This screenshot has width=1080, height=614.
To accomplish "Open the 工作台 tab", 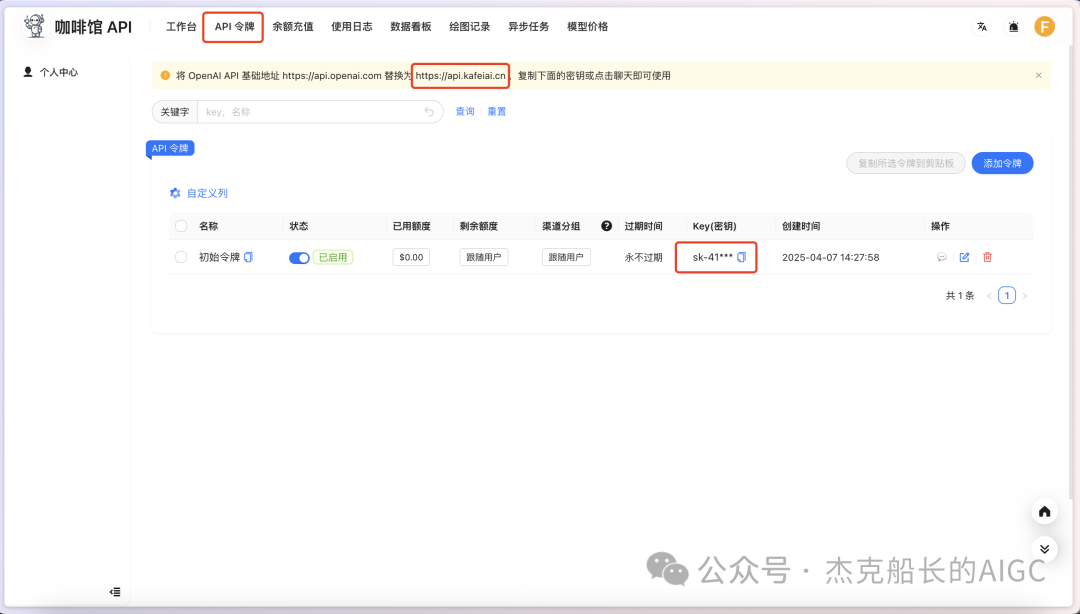I will (181, 27).
